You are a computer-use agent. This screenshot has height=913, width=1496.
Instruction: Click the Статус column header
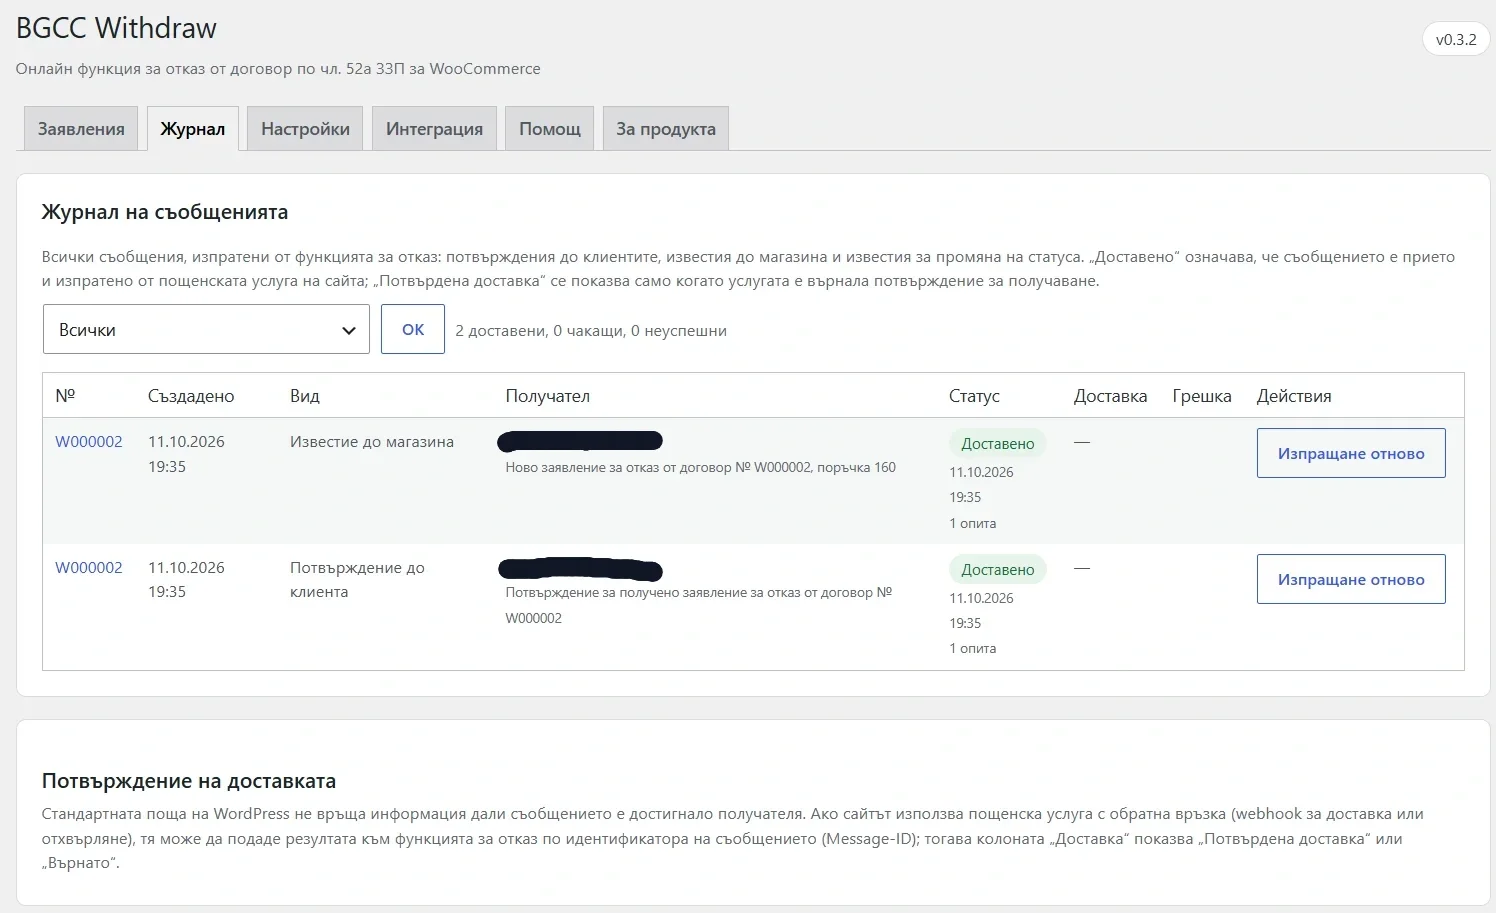pyautogui.click(x=974, y=396)
